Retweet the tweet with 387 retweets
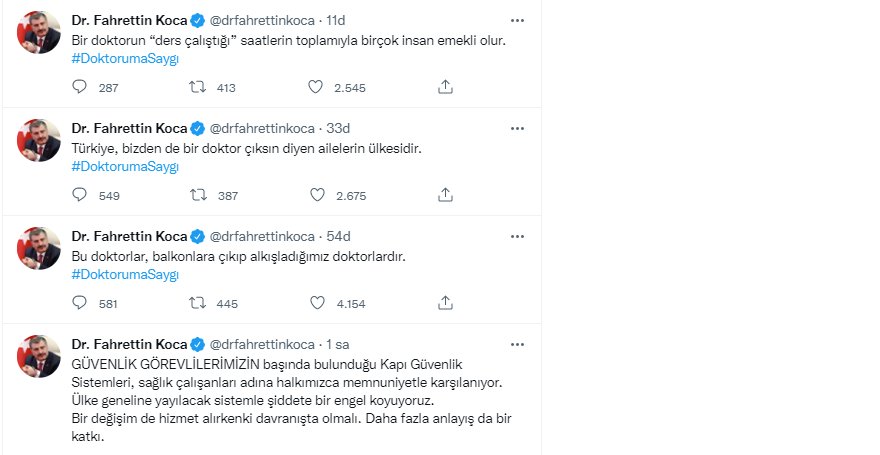 tap(196, 195)
